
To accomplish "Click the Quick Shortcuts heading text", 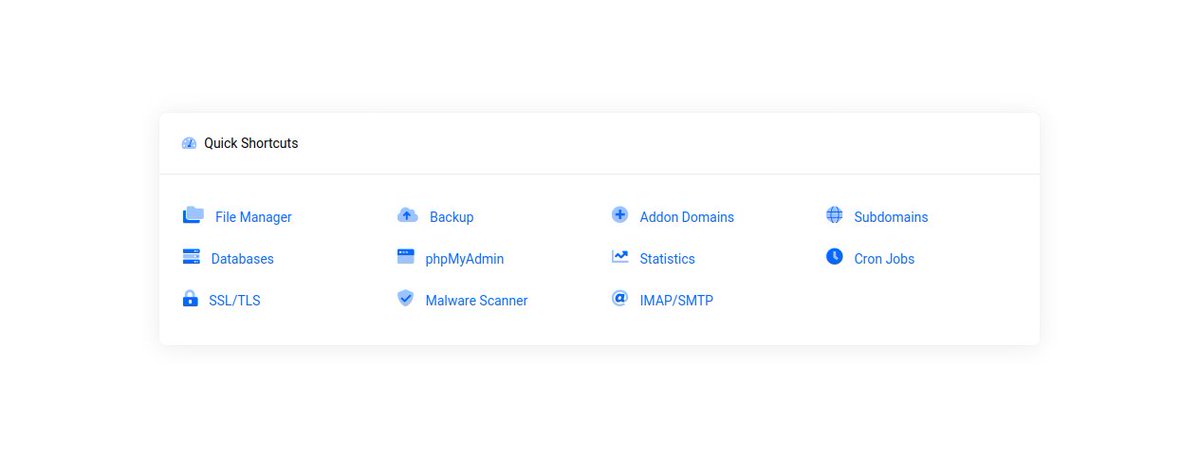I will [x=251, y=143].
